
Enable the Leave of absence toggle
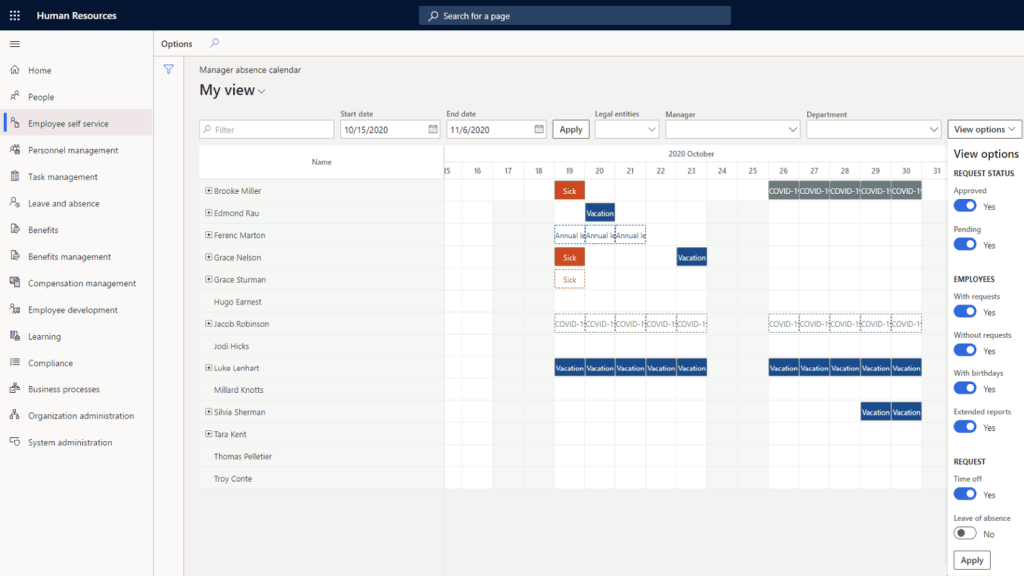[965, 534]
